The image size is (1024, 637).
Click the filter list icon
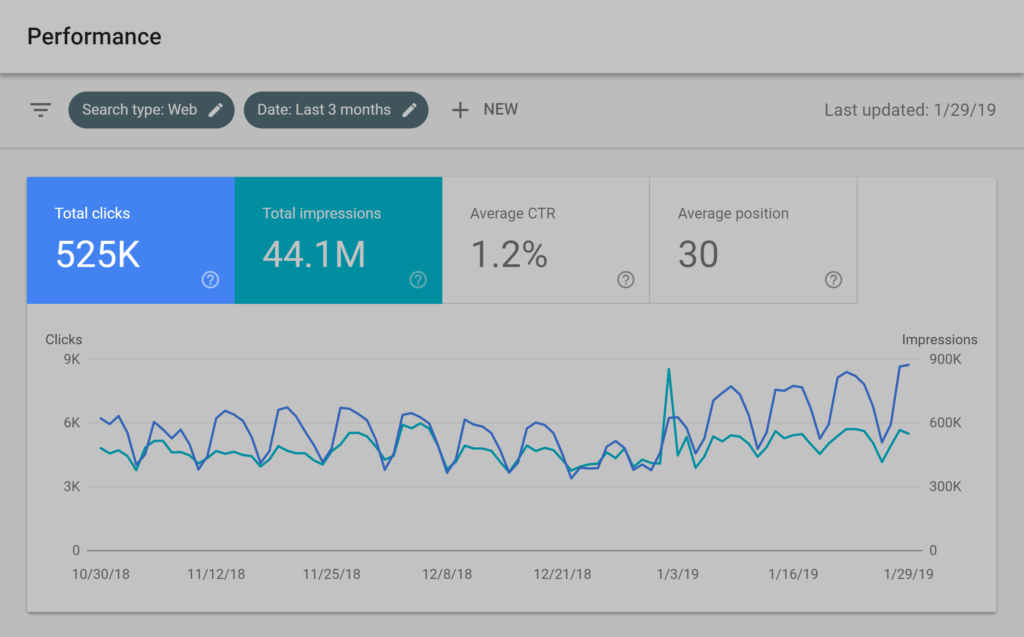click(x=40, y=110)
